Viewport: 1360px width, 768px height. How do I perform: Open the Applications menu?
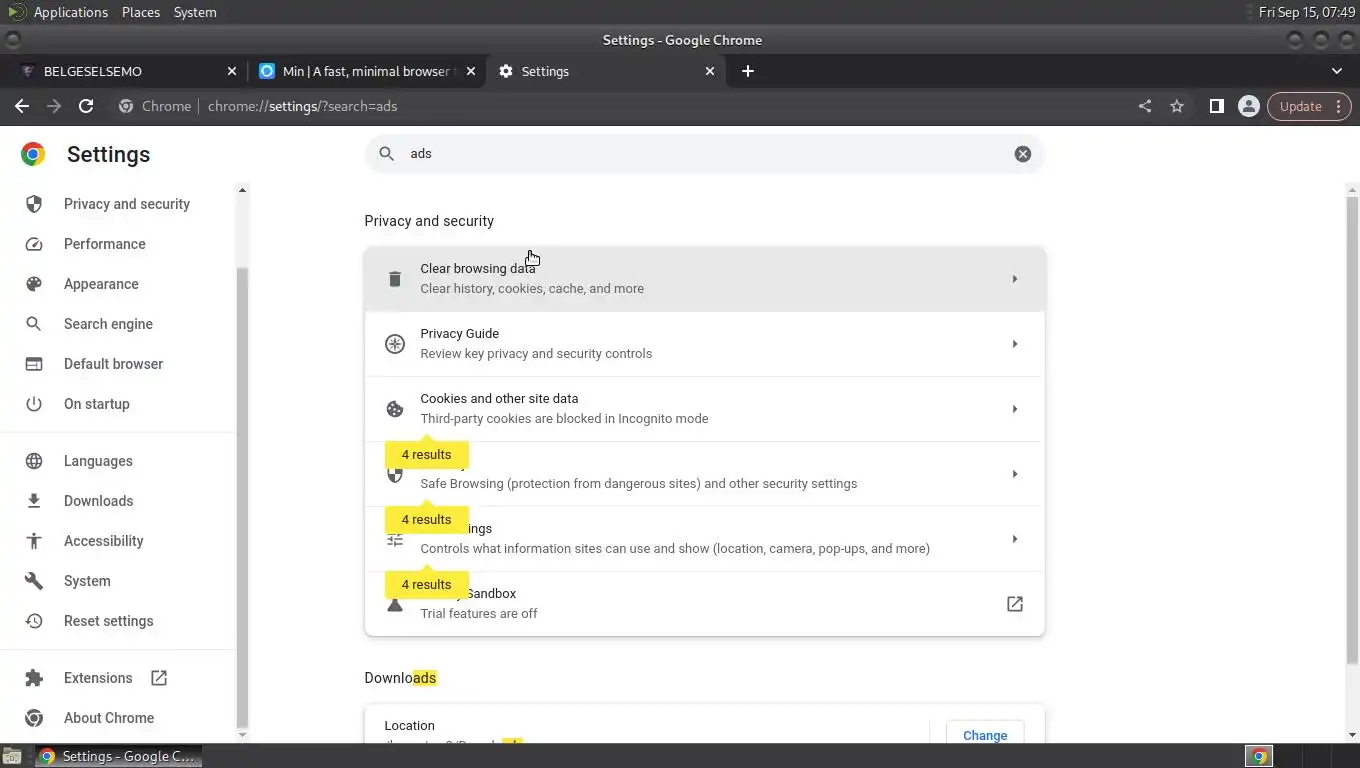[70, 12]
